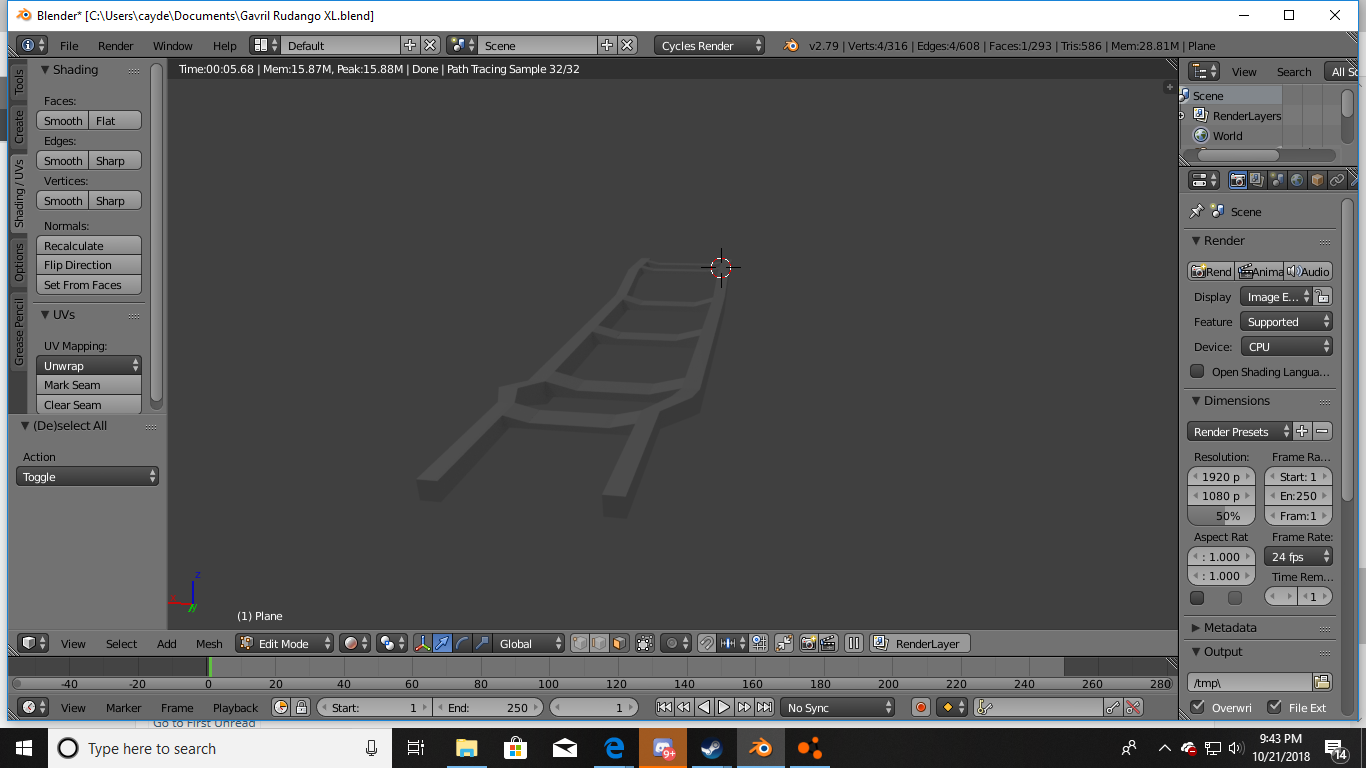The width and height of the screenshot is (1366, 768).
Task: Open the Edit Mode dropdown
Action: click(285, 643)
